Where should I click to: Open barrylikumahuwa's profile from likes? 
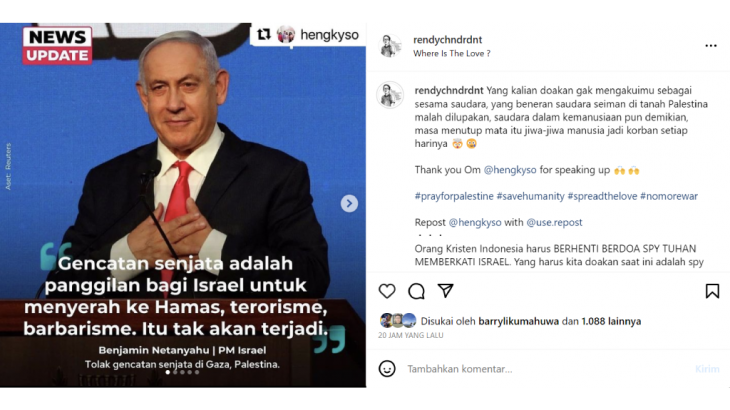[518, 321]
